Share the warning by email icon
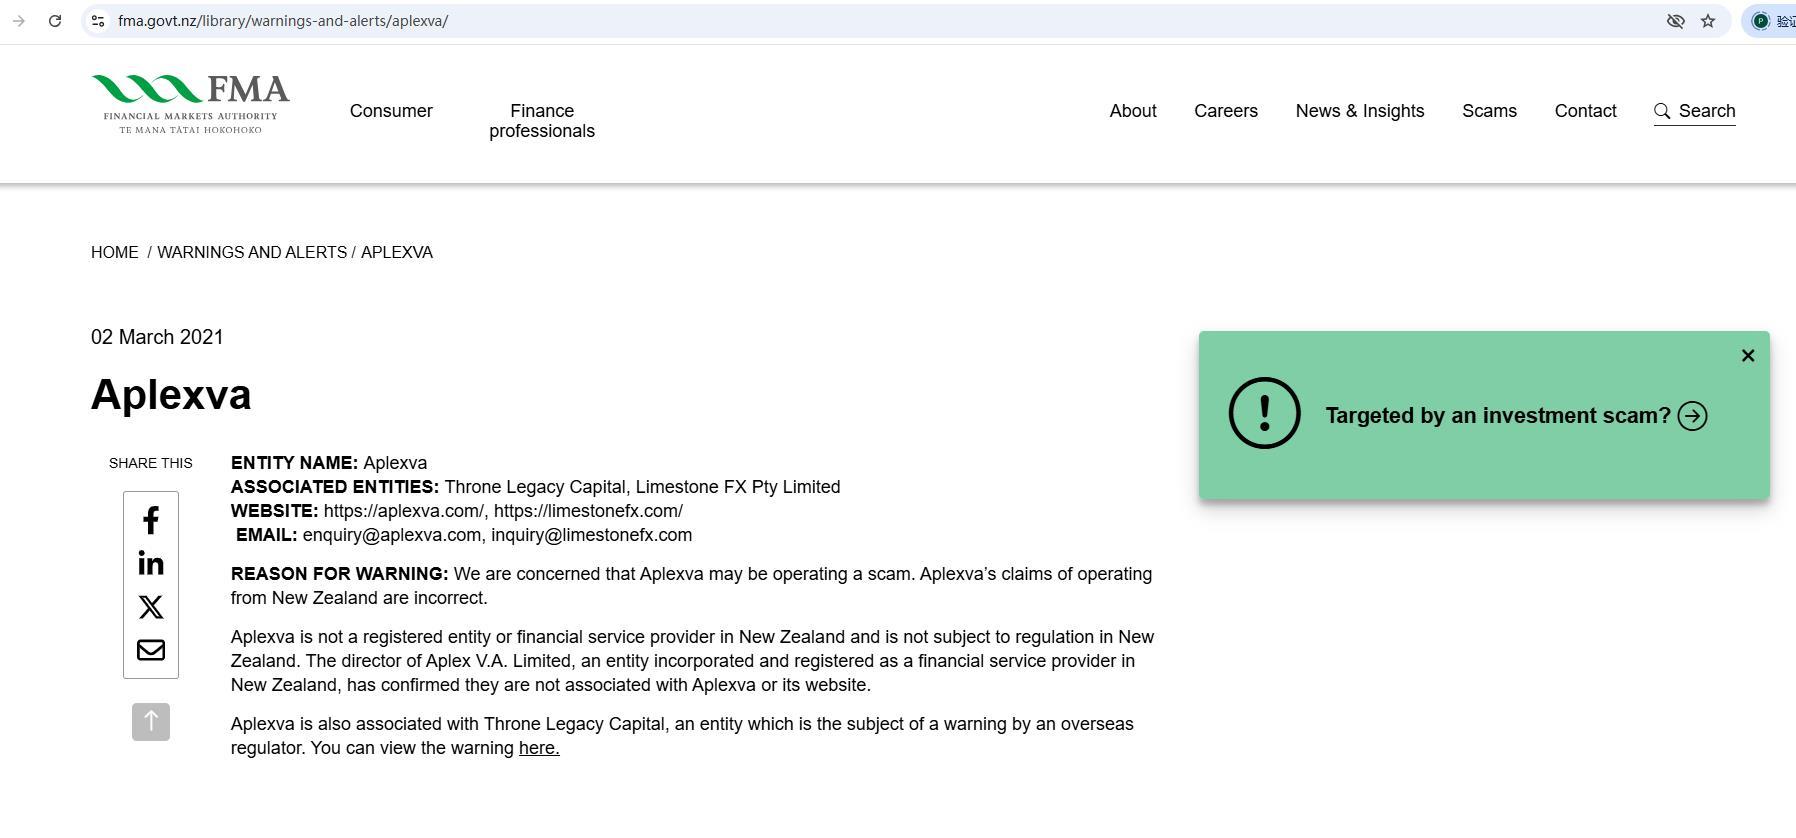Viewport: 1796px width, 838px height. click(151, 650)
